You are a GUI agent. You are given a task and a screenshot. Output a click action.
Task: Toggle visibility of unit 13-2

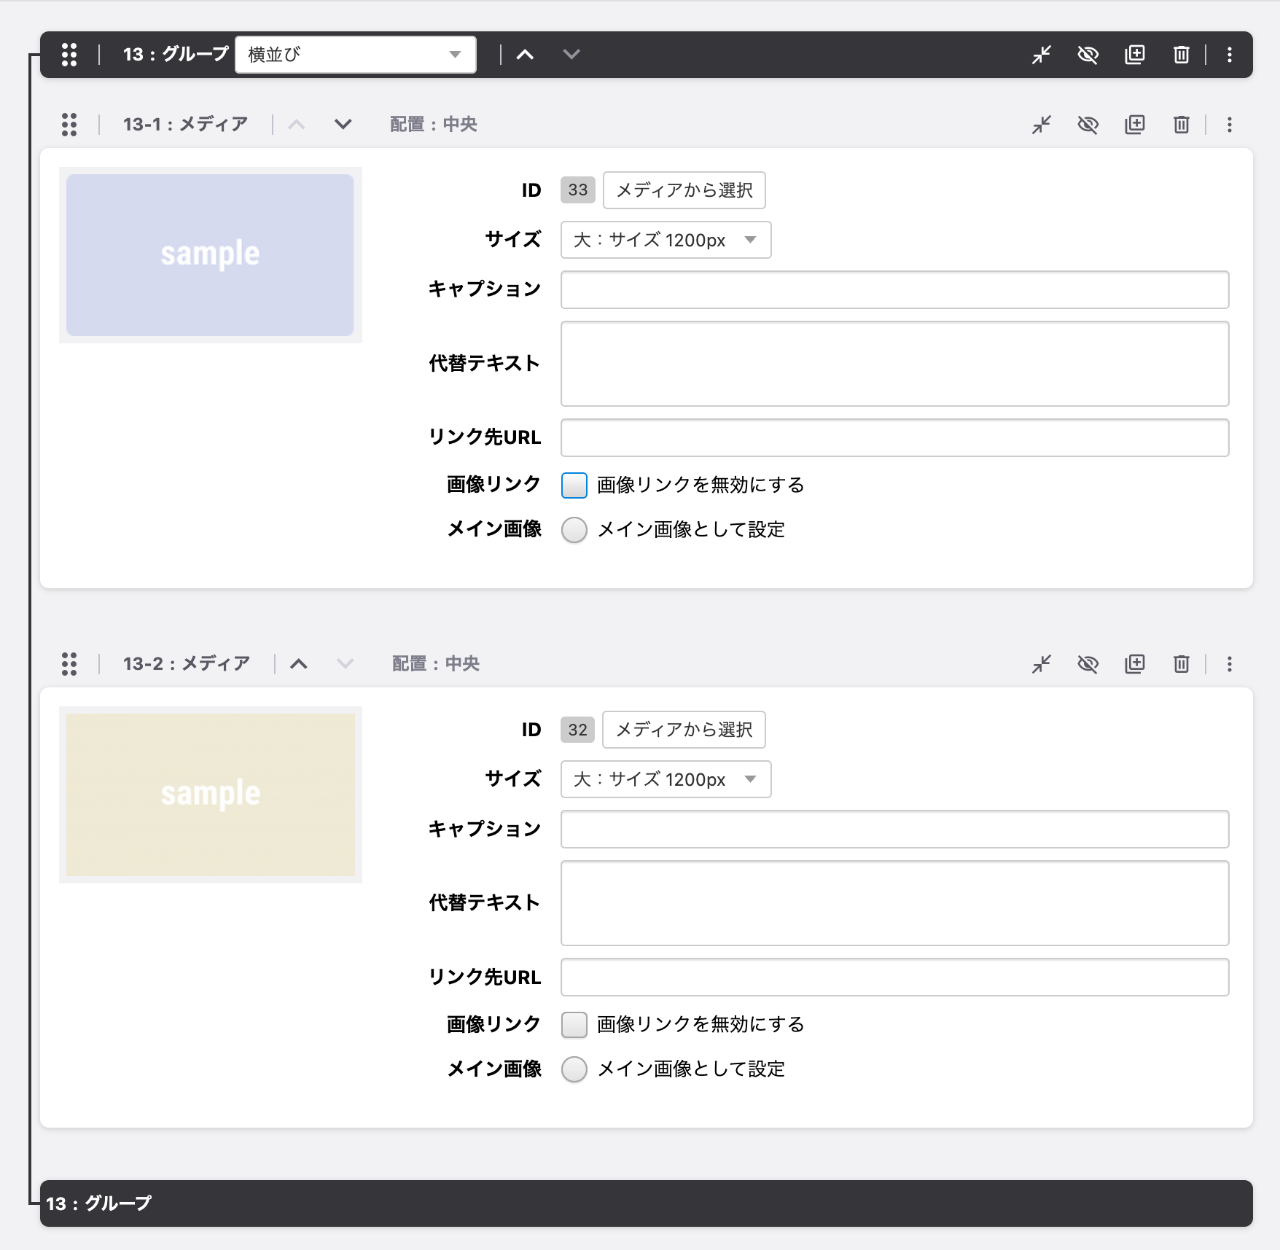pos(1088,663)
